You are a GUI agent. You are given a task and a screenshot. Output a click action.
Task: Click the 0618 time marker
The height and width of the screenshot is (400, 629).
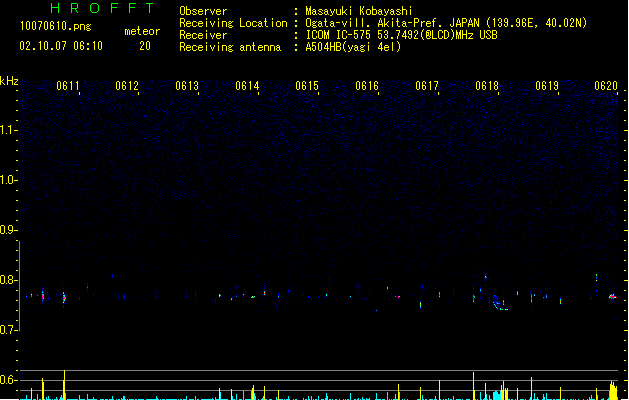(487, 86)
